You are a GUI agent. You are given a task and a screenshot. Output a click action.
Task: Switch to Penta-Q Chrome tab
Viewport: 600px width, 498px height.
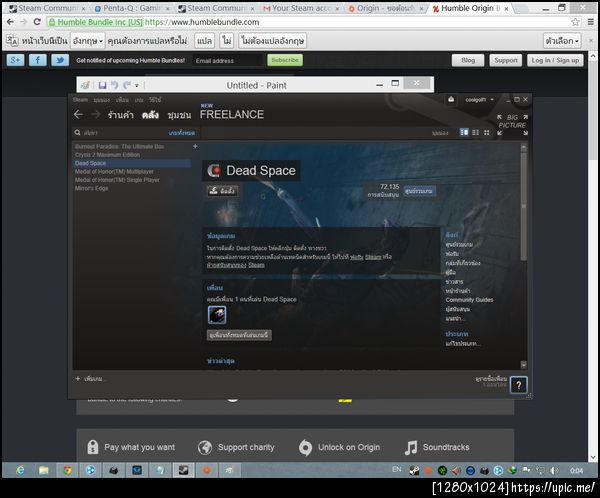132,8
